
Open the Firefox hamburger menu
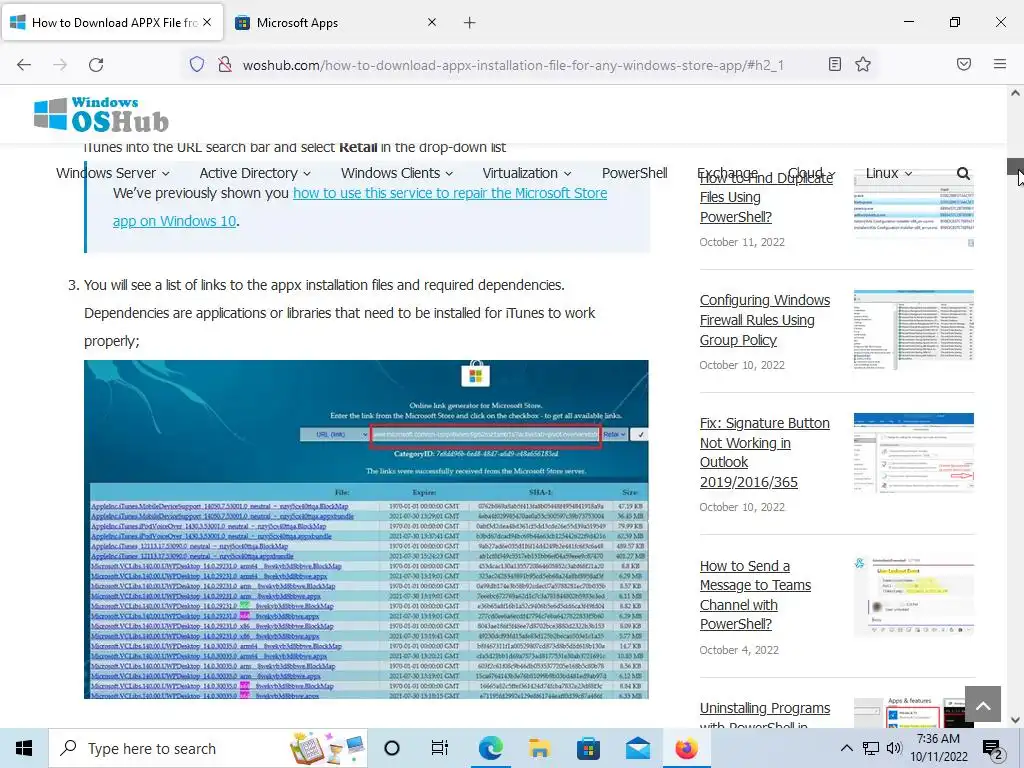coord(1000,64)
